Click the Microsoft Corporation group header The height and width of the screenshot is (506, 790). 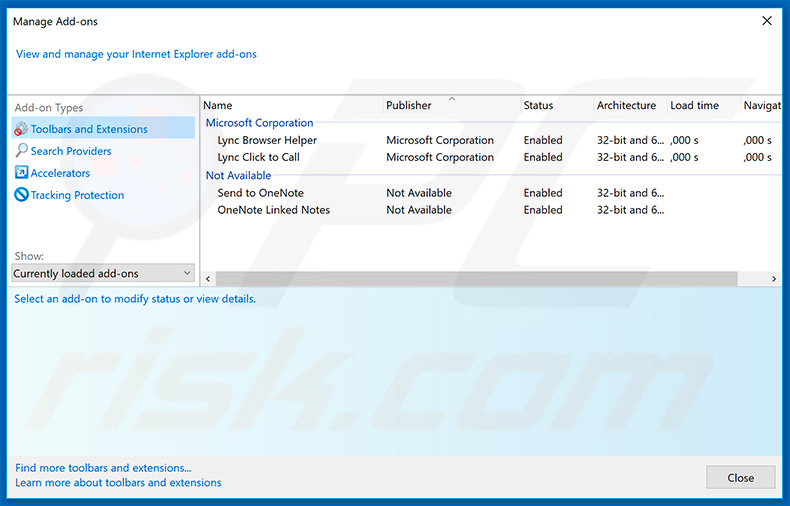(x=259, y=123)
